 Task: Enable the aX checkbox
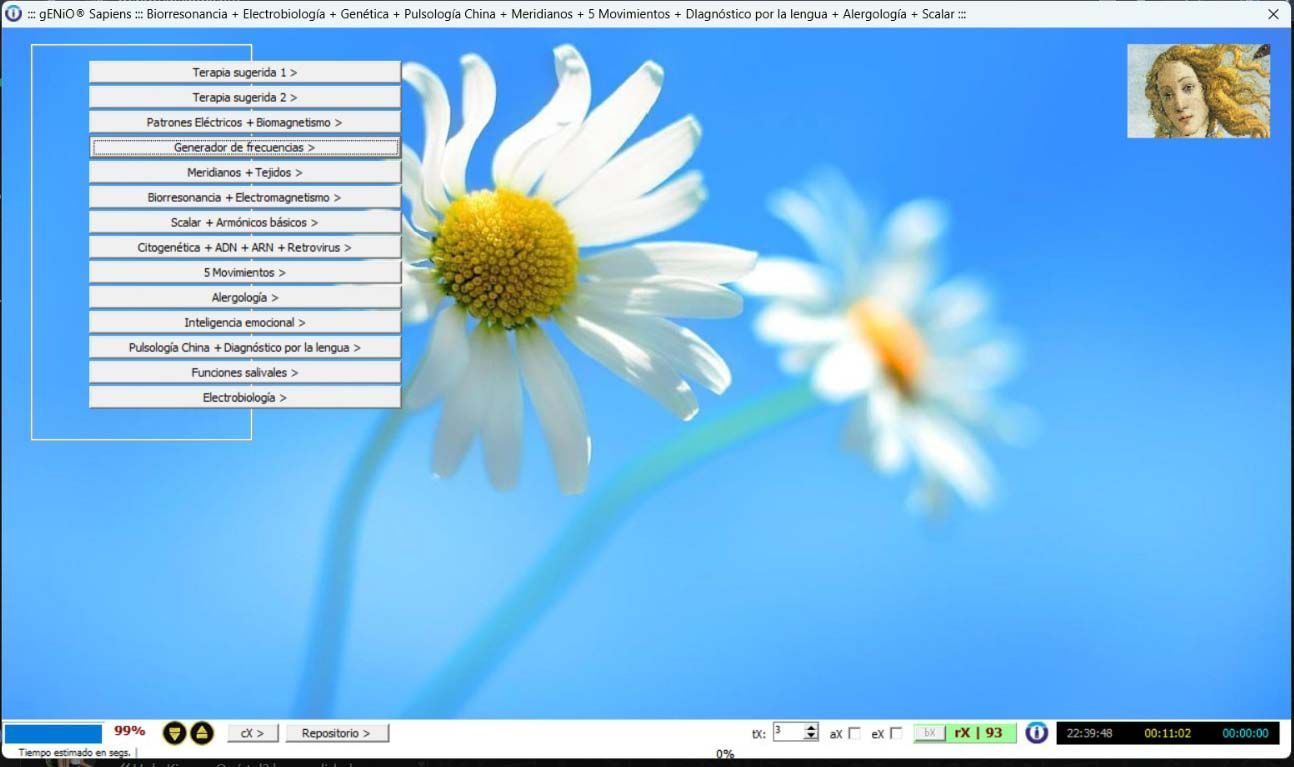[854, 733]
